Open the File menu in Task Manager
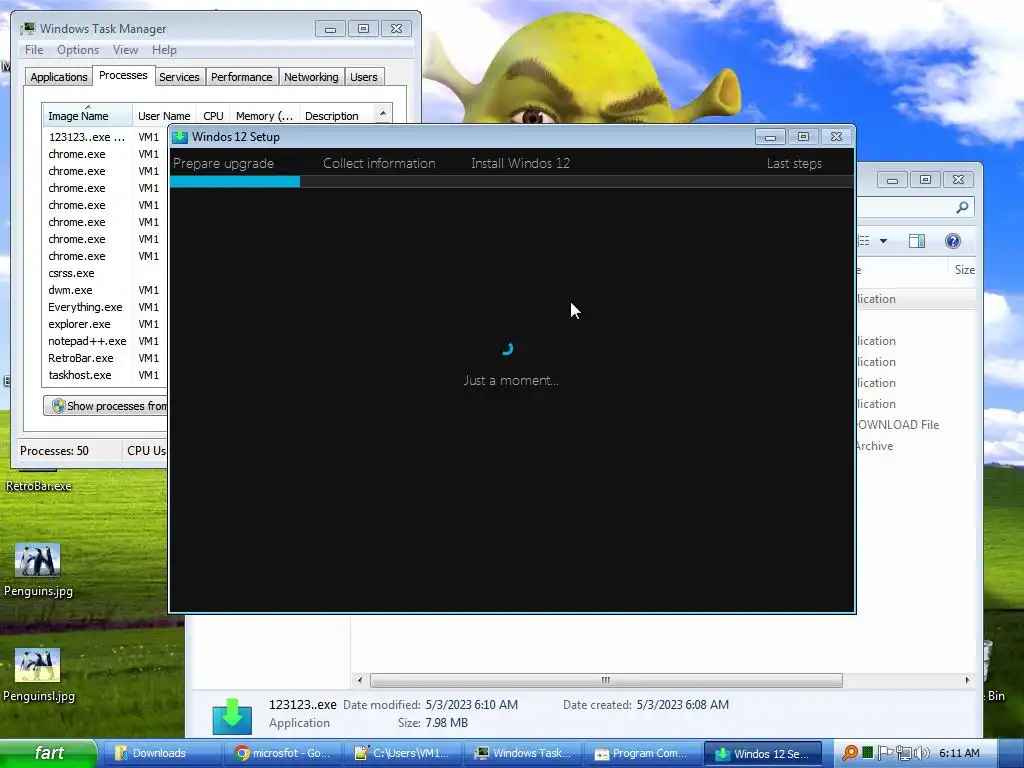The height and width of the screenshot is (768, 1024). pyautogui.click(x=34, y=50)
